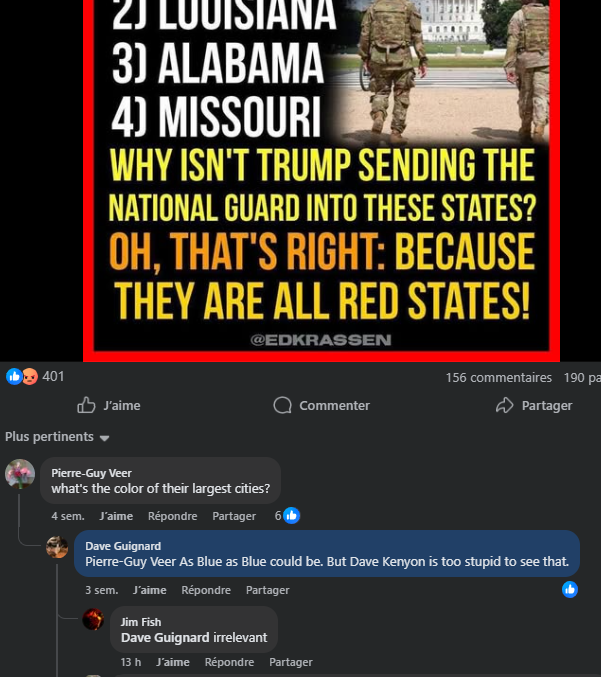Click like badge on Dave Guignard's reply

coord(570,589)
